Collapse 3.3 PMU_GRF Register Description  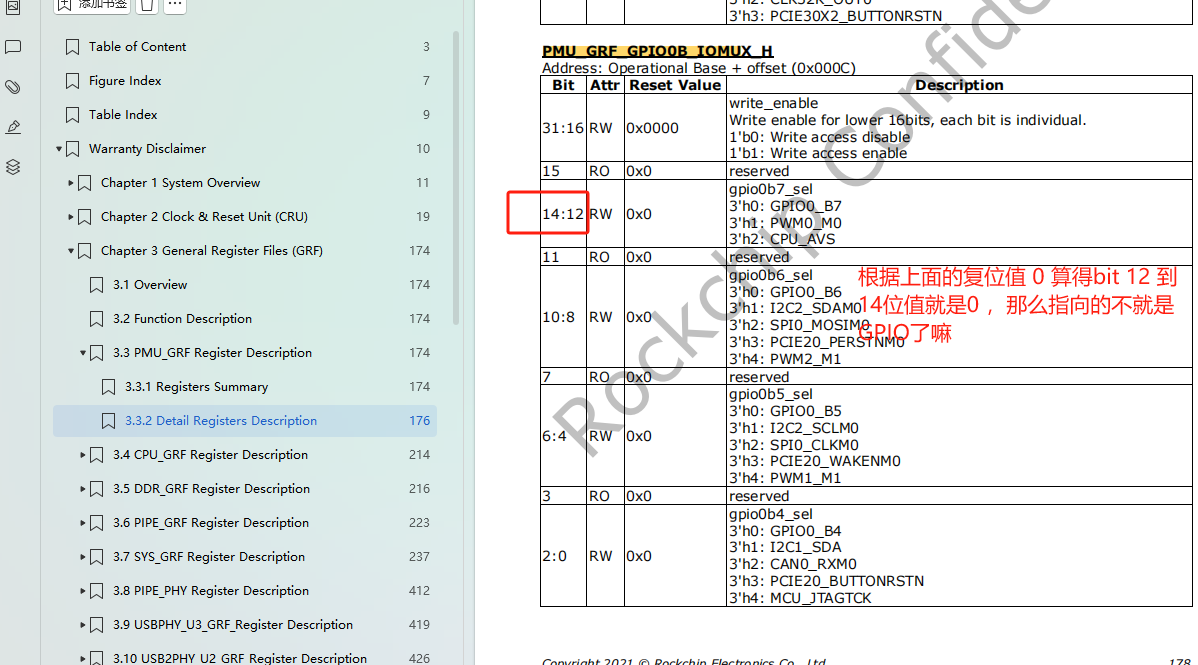tap(83, 352)
